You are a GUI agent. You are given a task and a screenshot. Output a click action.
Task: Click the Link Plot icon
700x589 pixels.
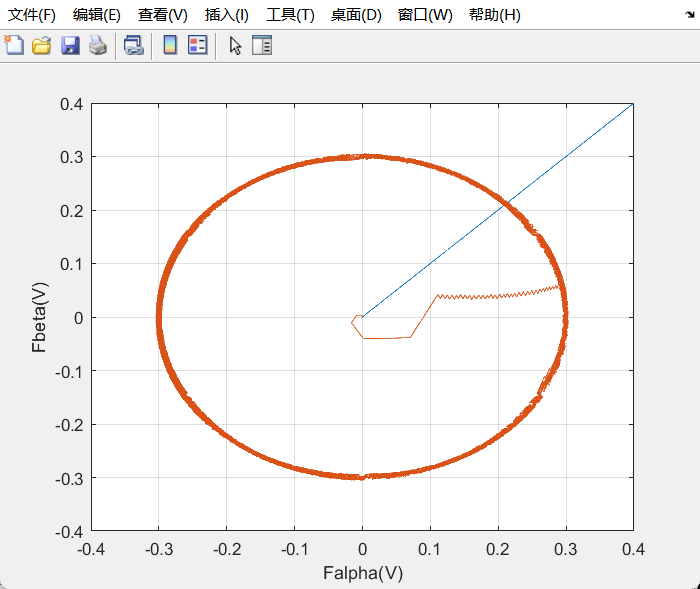click(x=133, y=45)
